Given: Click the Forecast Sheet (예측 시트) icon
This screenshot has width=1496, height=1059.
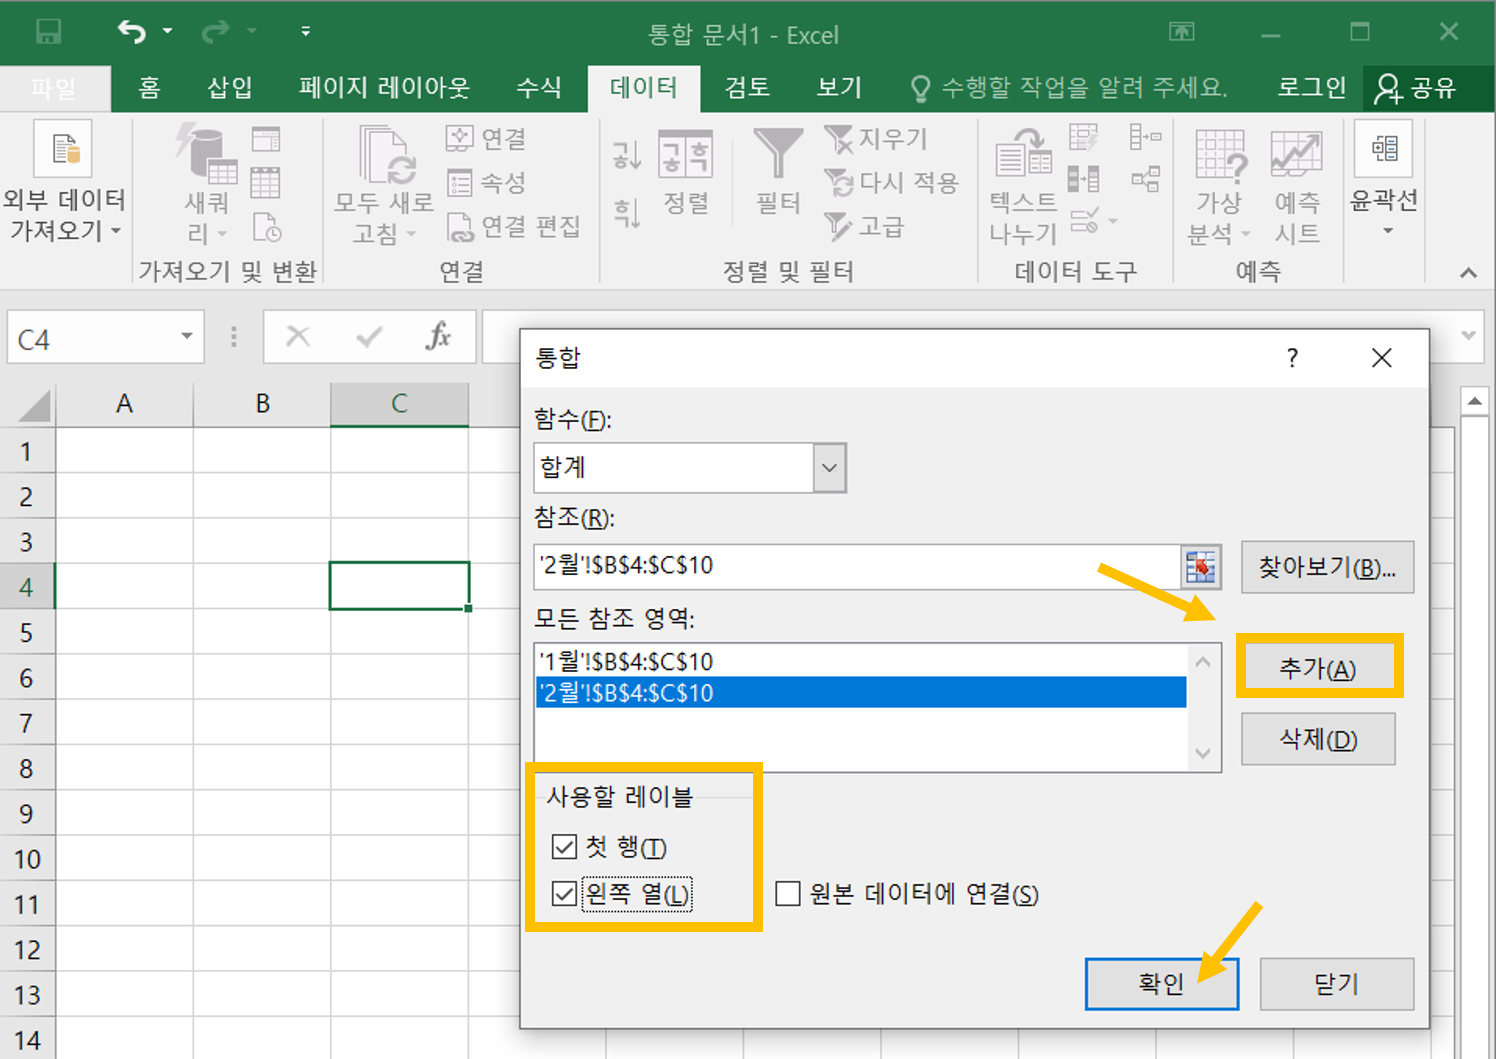Looking at the screenshot, I should pyautogui.click(x=1296, y=156).
